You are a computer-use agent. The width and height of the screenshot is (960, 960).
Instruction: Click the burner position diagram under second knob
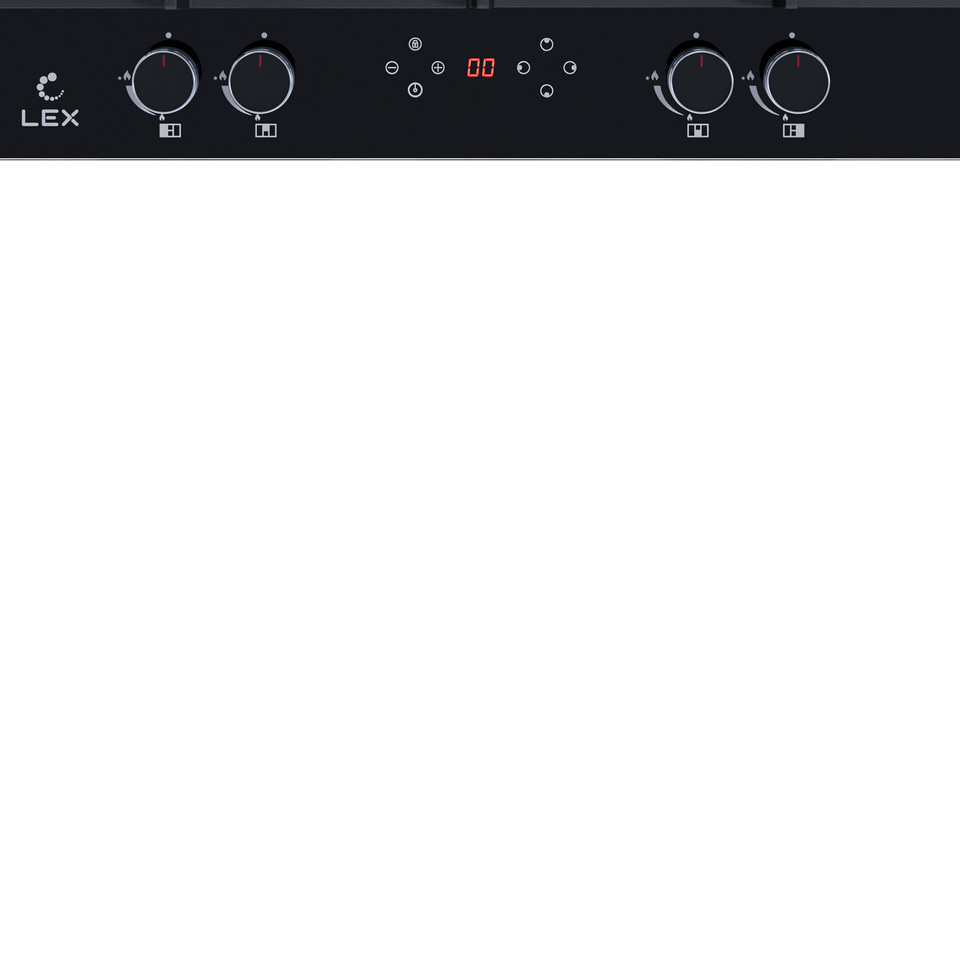click(x=266, y=130)
